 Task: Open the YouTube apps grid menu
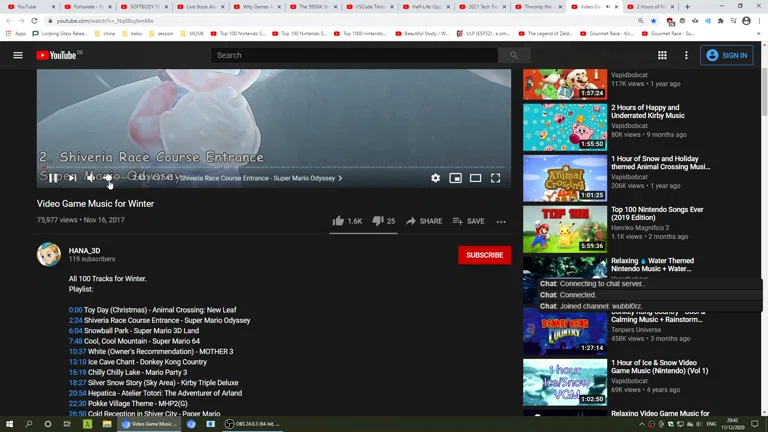tap(662, 55)
